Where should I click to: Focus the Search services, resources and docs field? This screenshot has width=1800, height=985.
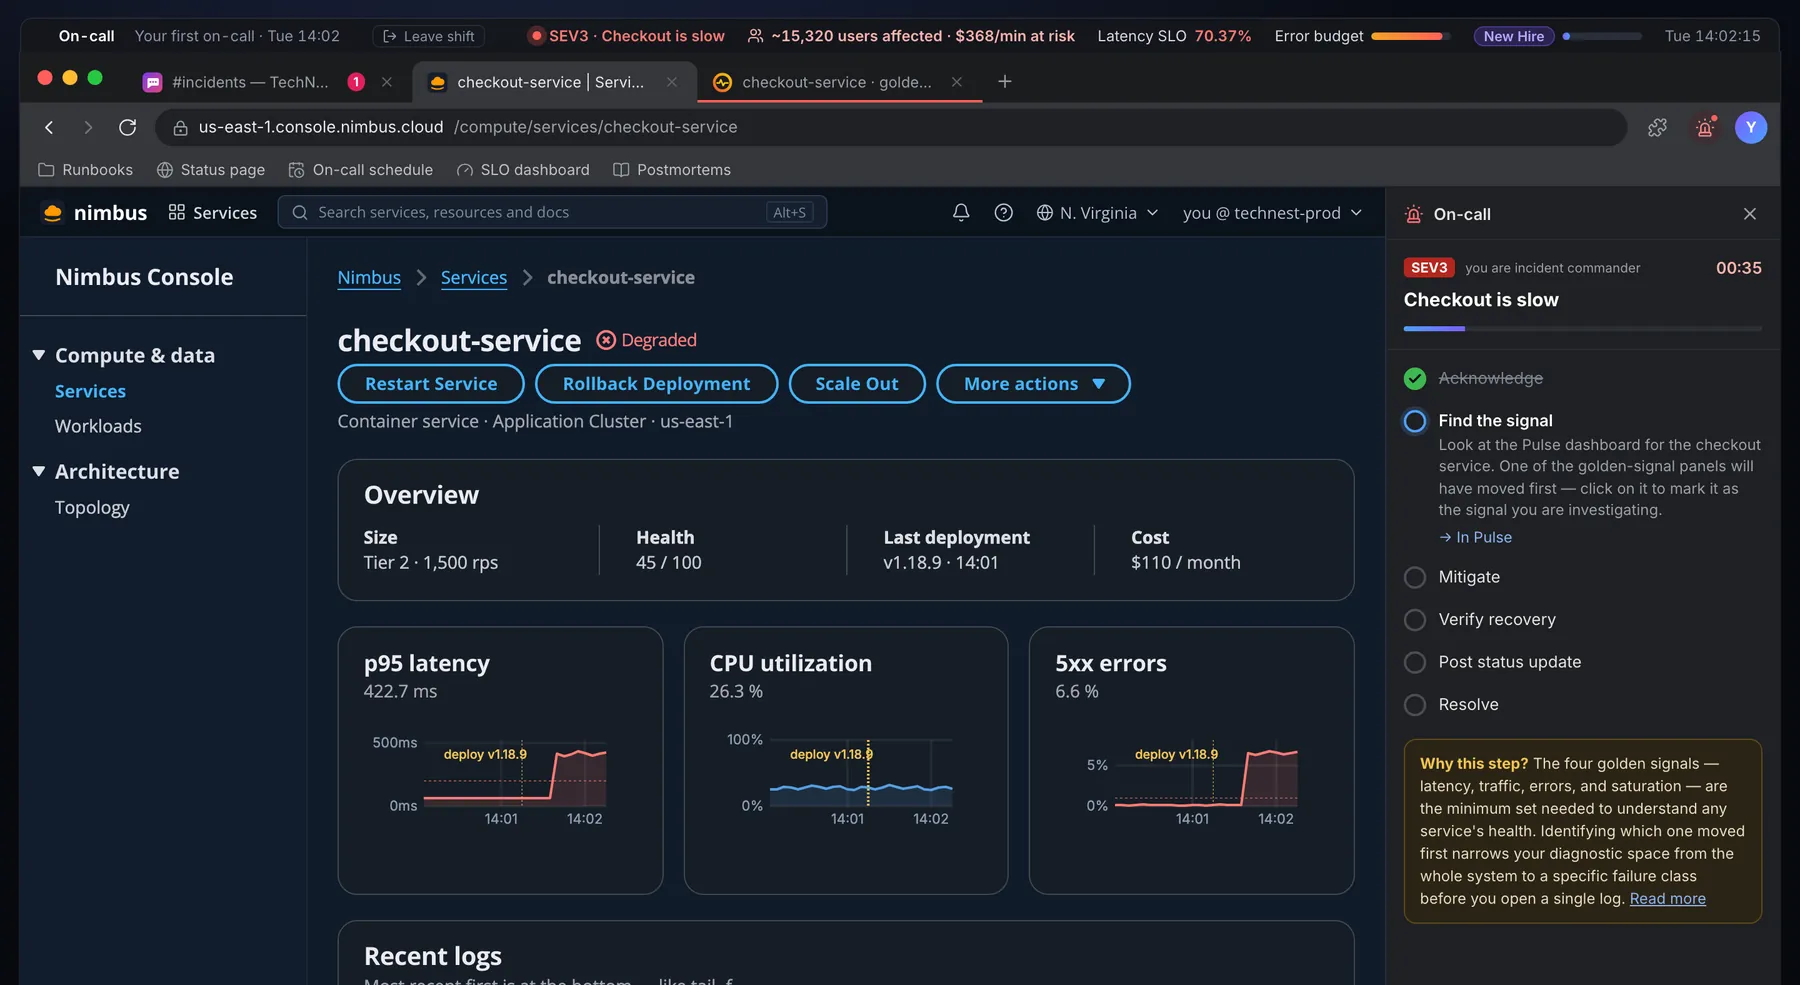pyautogui.click(x=552, y=212)
